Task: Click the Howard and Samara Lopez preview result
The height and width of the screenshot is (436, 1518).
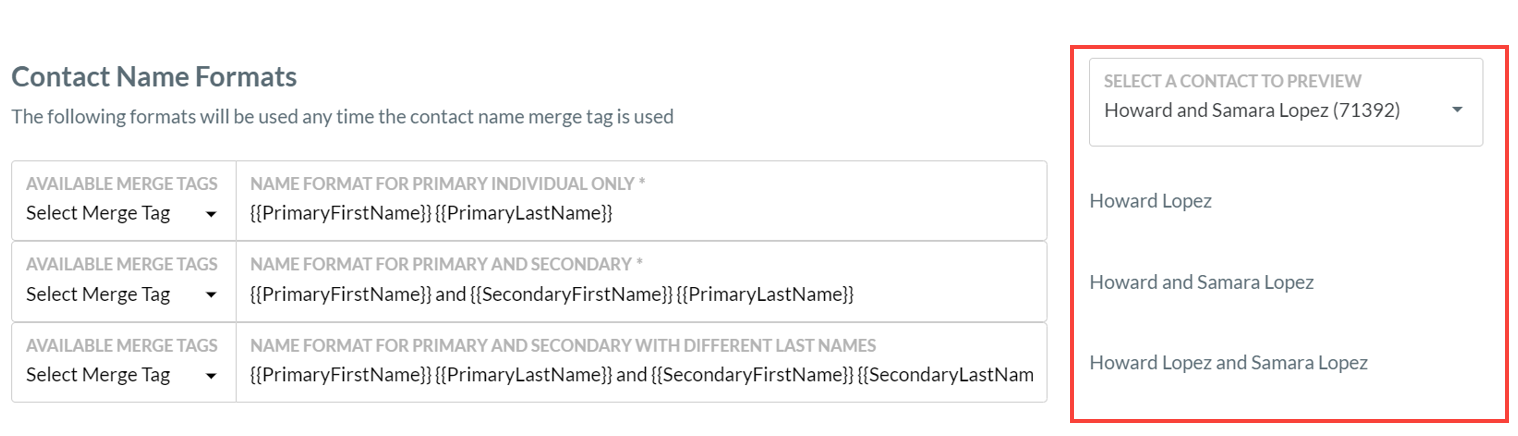Action: tap(1201, 282)
